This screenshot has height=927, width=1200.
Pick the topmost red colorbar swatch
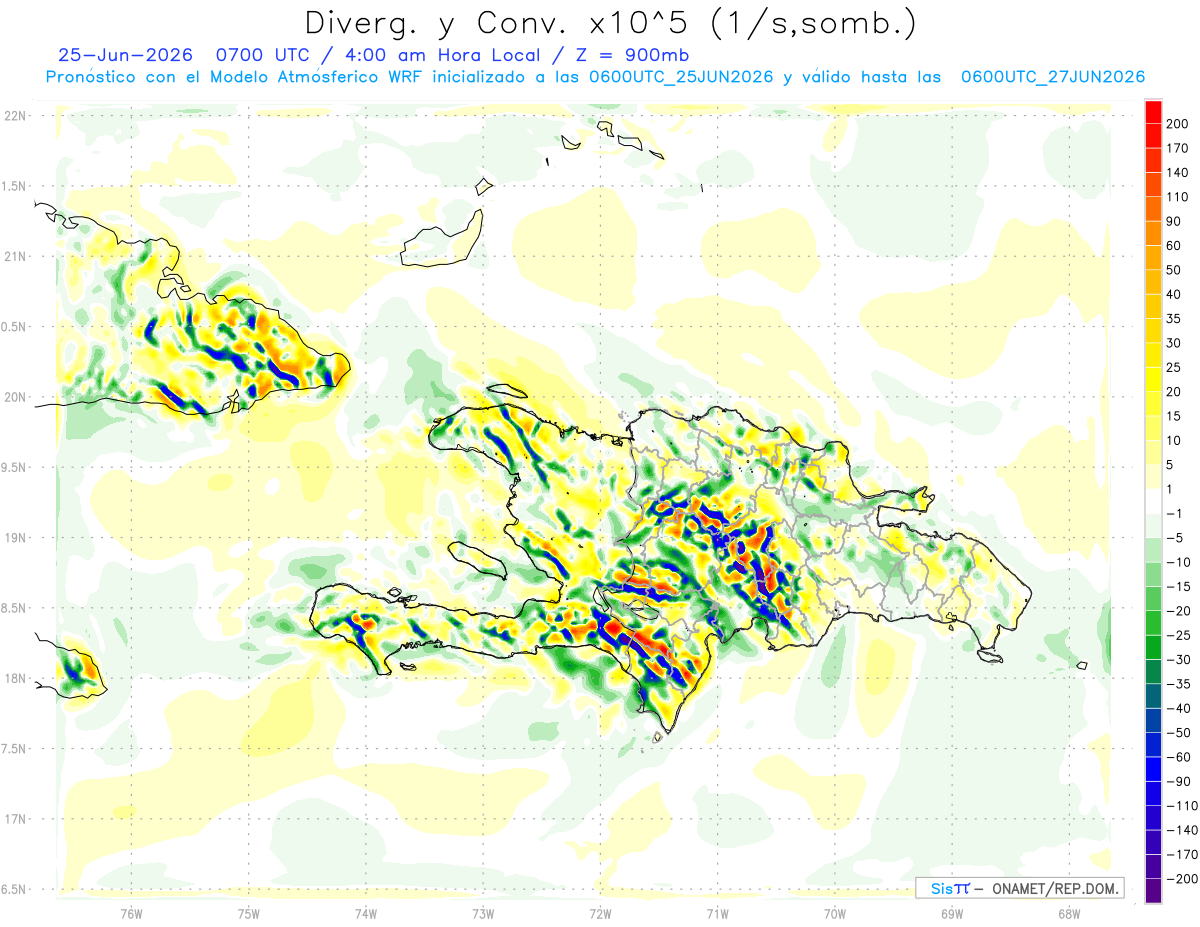[1153, 112]
